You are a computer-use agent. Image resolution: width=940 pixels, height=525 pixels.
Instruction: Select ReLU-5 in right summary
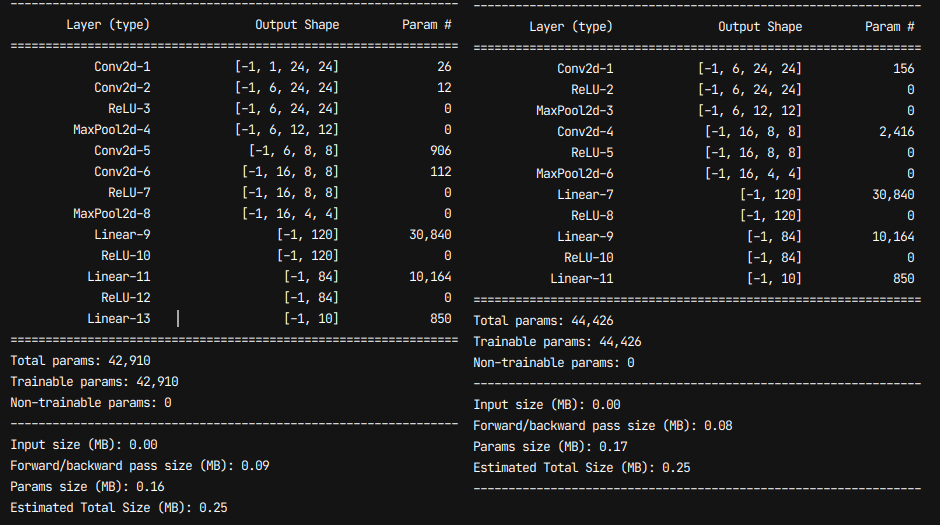[592, 152]
